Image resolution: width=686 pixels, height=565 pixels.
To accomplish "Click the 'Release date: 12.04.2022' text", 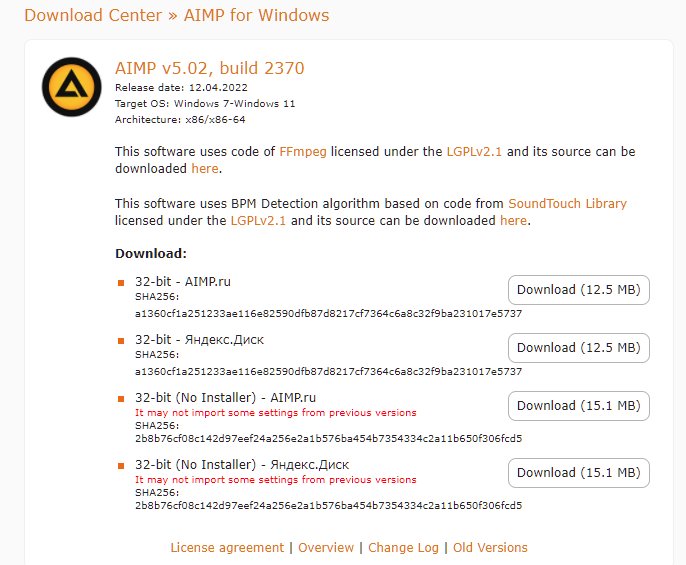I will point(181,88).
